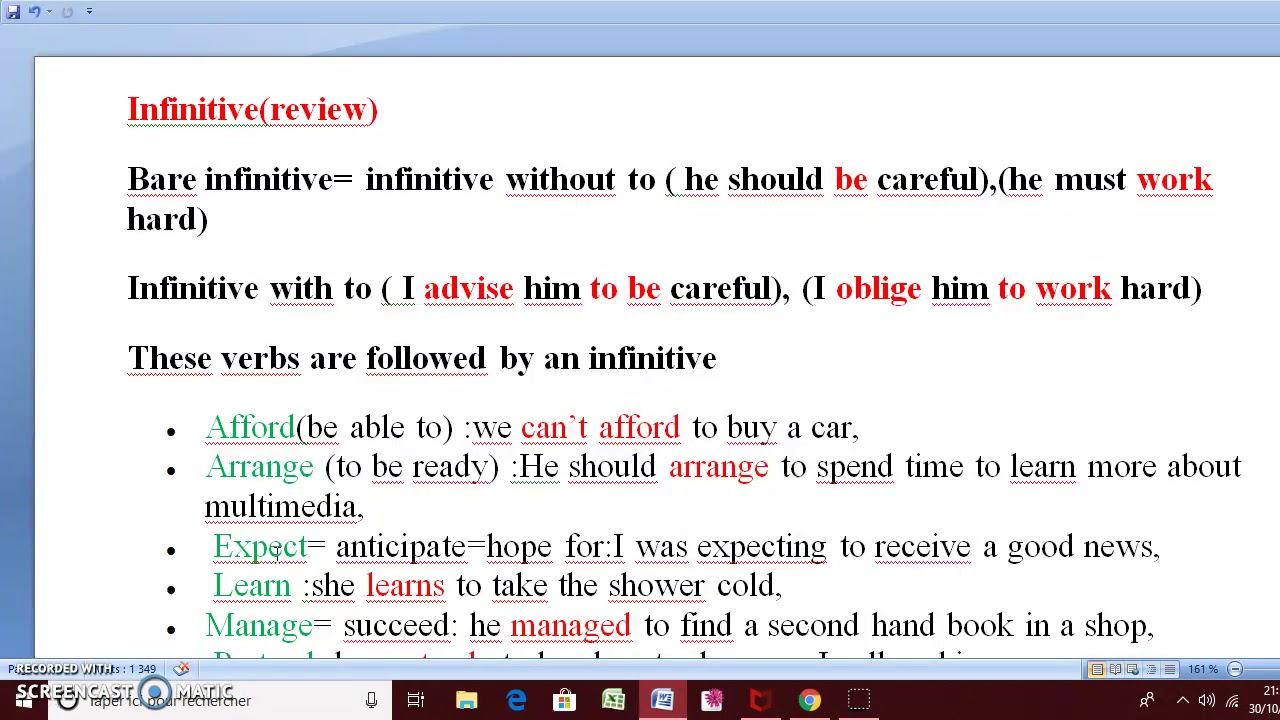Switch to Web Layout view

click(x=1133, y=669)
